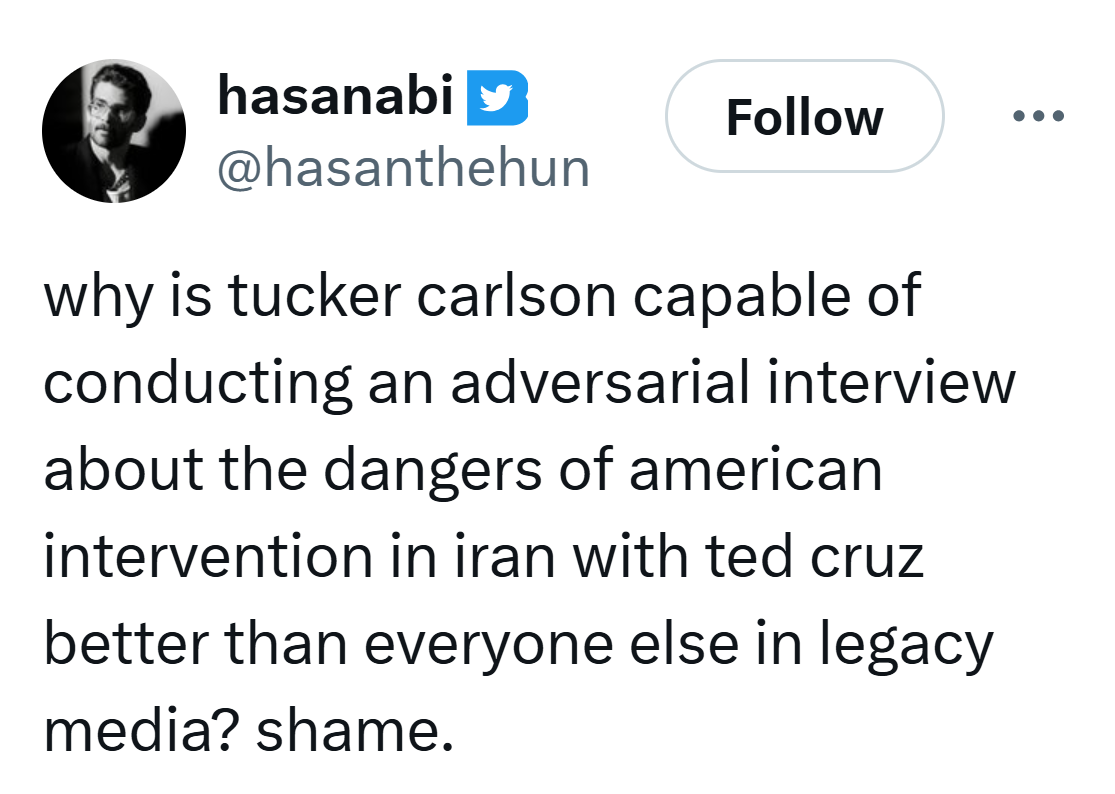
Task: Click the word "conducting" in the tweet
Action: pos(198,385)
